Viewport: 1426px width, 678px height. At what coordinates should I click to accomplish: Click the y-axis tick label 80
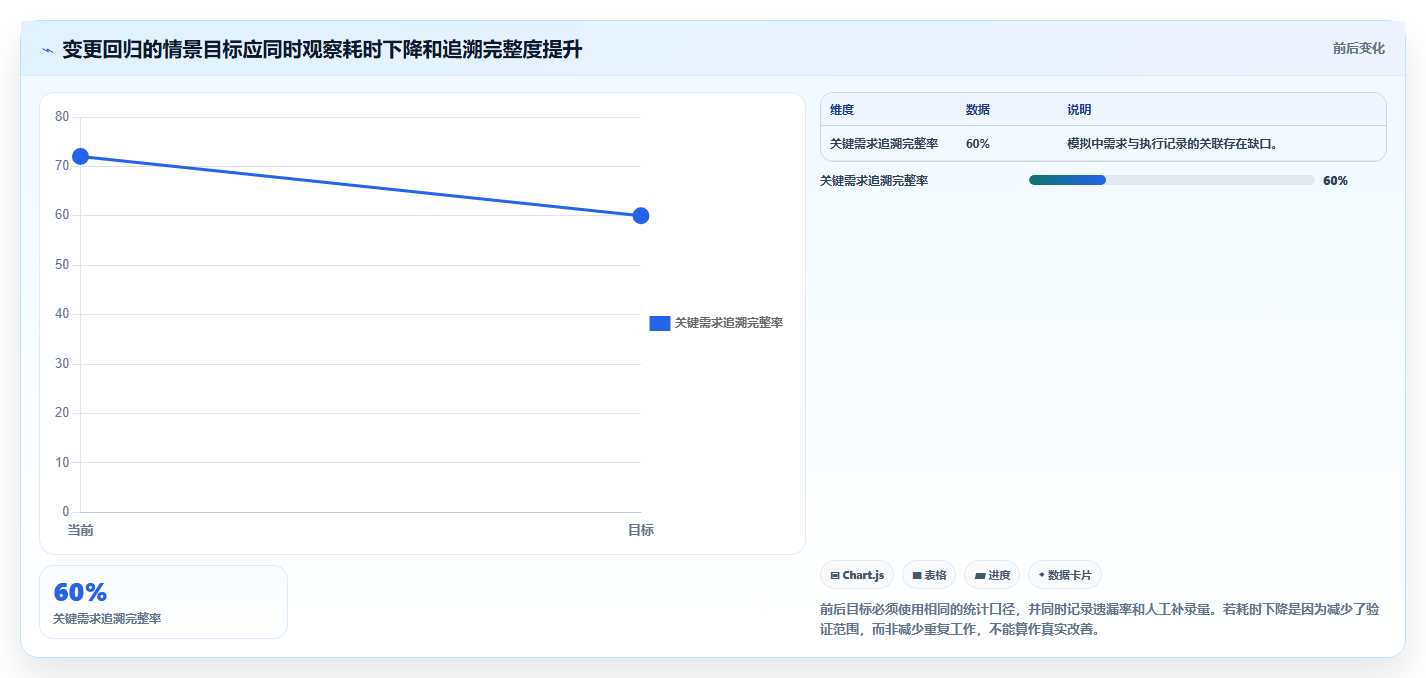click(x=62, y=117)
